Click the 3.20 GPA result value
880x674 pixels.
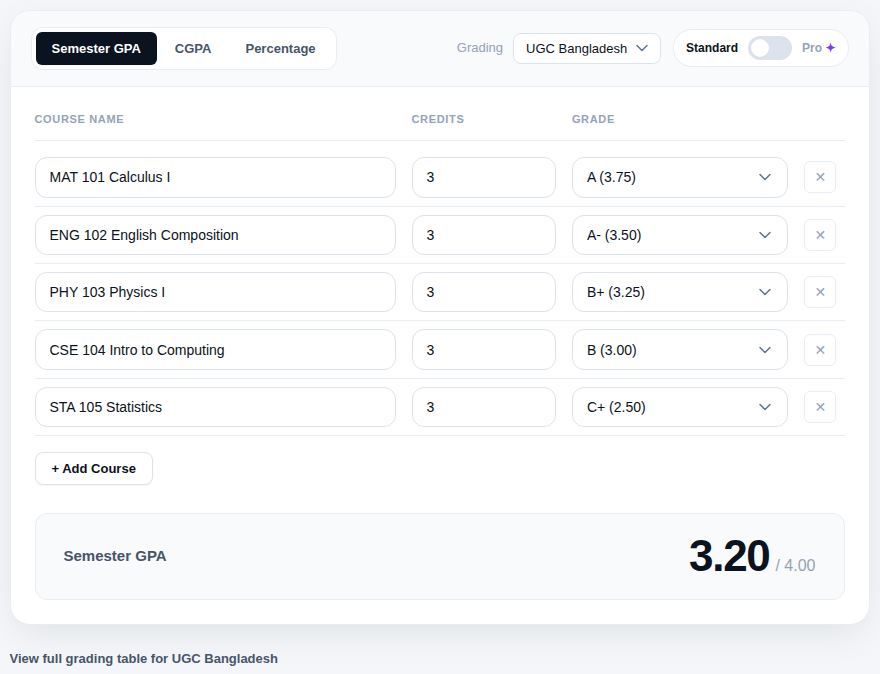(729, 556)
